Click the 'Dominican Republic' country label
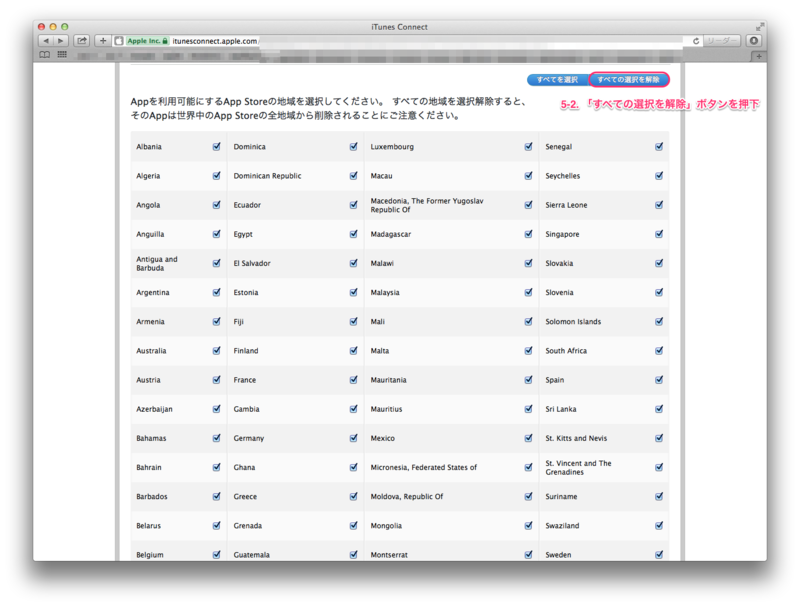 267,176
